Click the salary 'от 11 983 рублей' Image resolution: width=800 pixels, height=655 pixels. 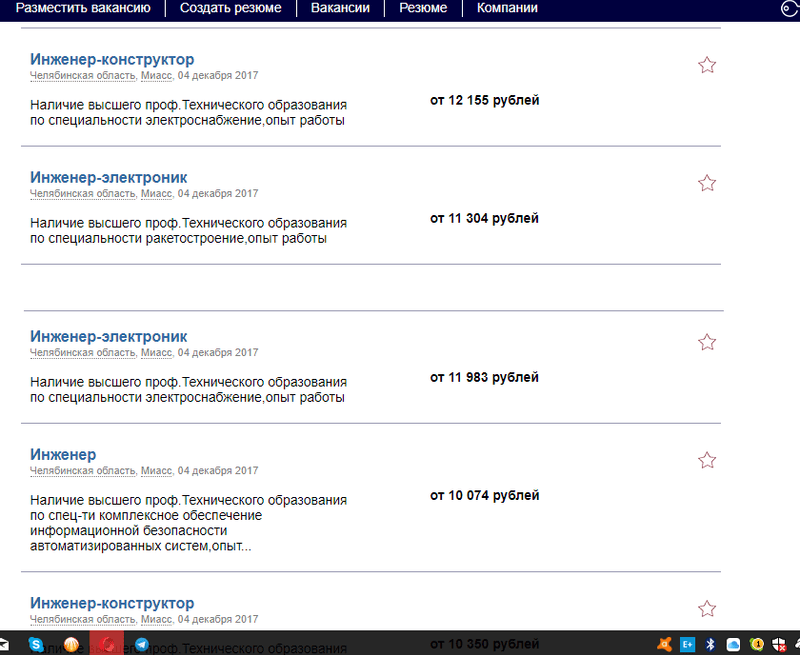485,377
